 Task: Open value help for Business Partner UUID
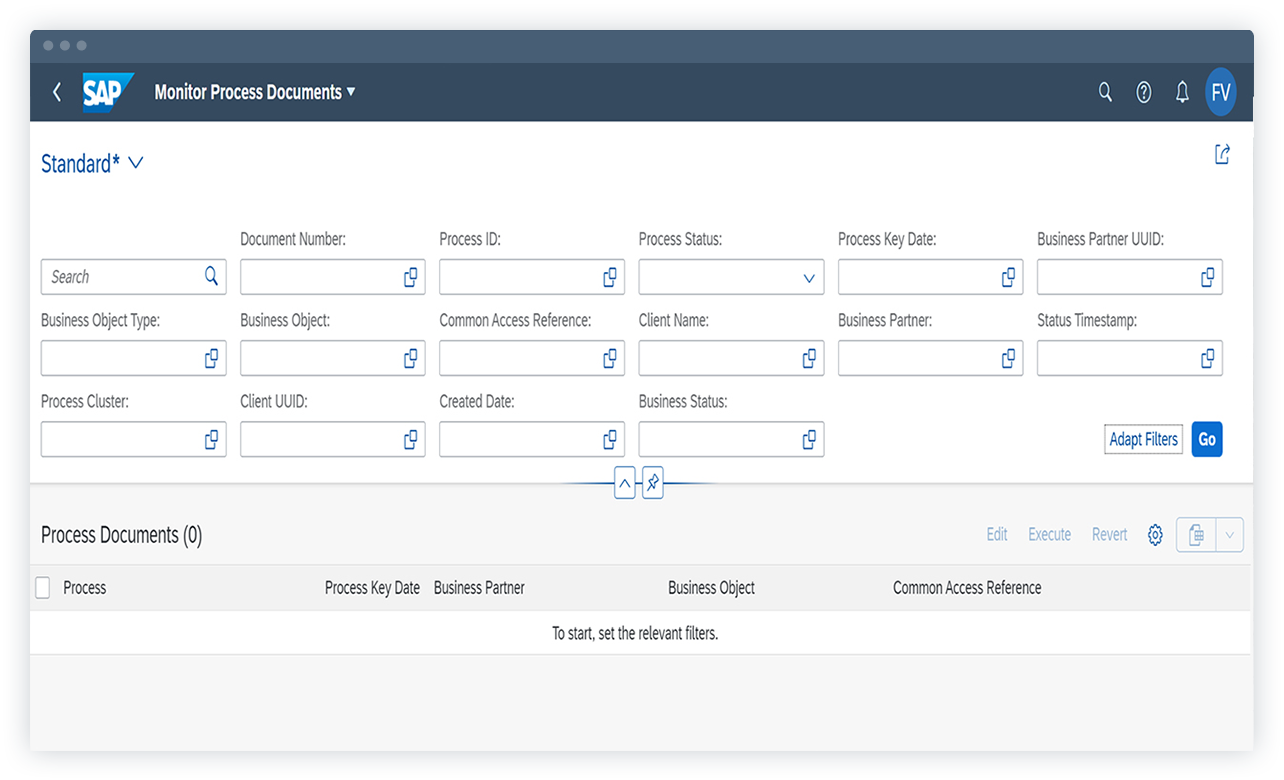pyautogui.click(x=1208, y=277)
